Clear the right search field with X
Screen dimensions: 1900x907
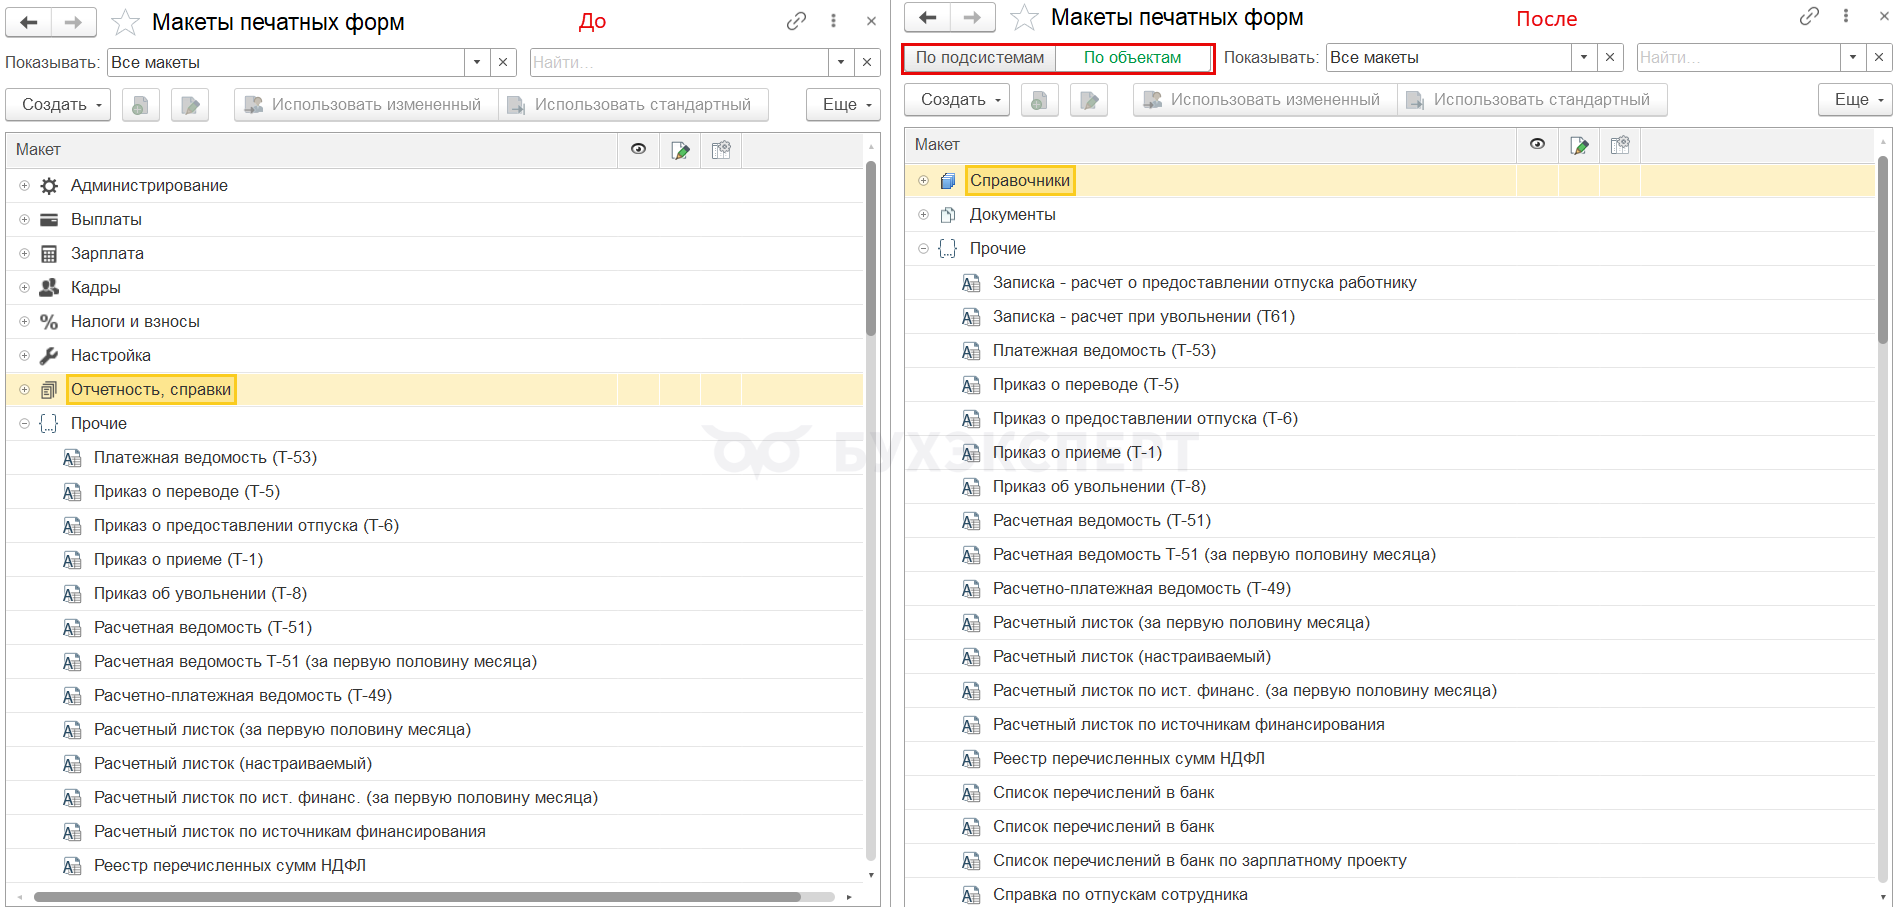(1879, 57)
